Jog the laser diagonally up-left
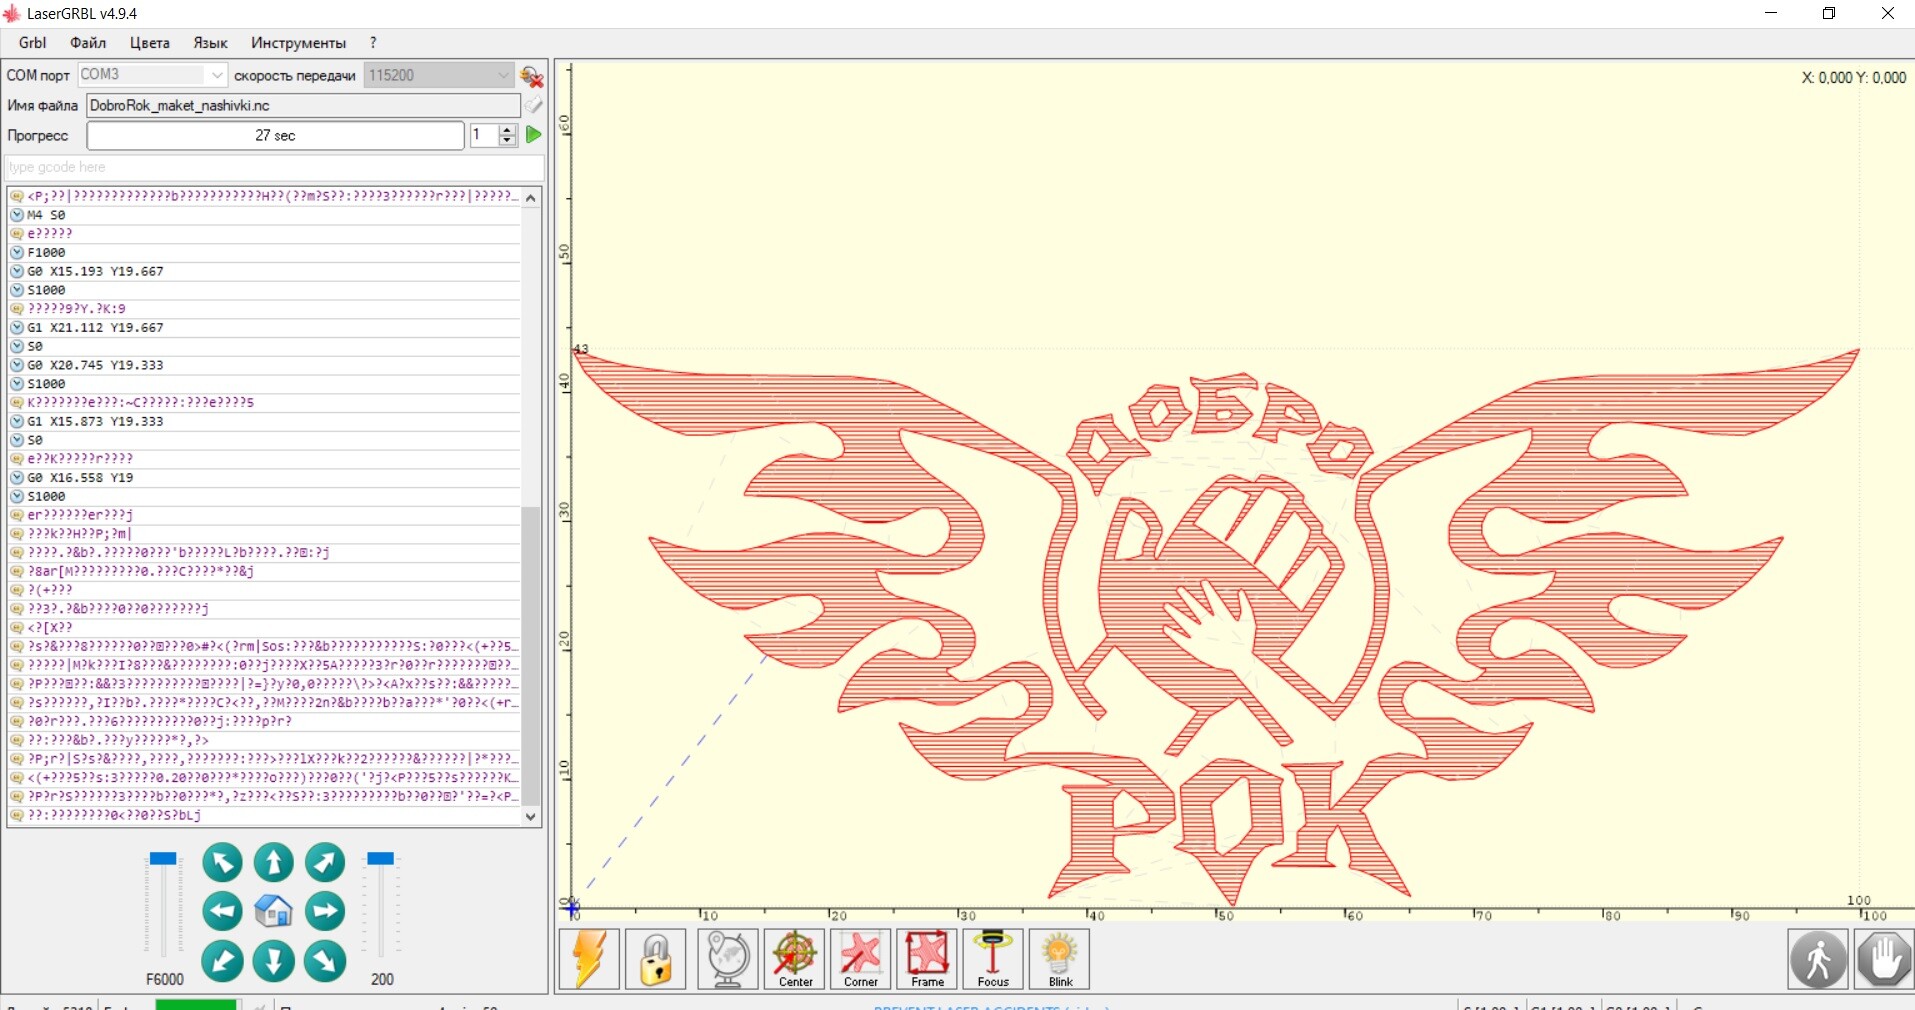The width and height of the screenshot is (1915, 1010). pos(222,862)
